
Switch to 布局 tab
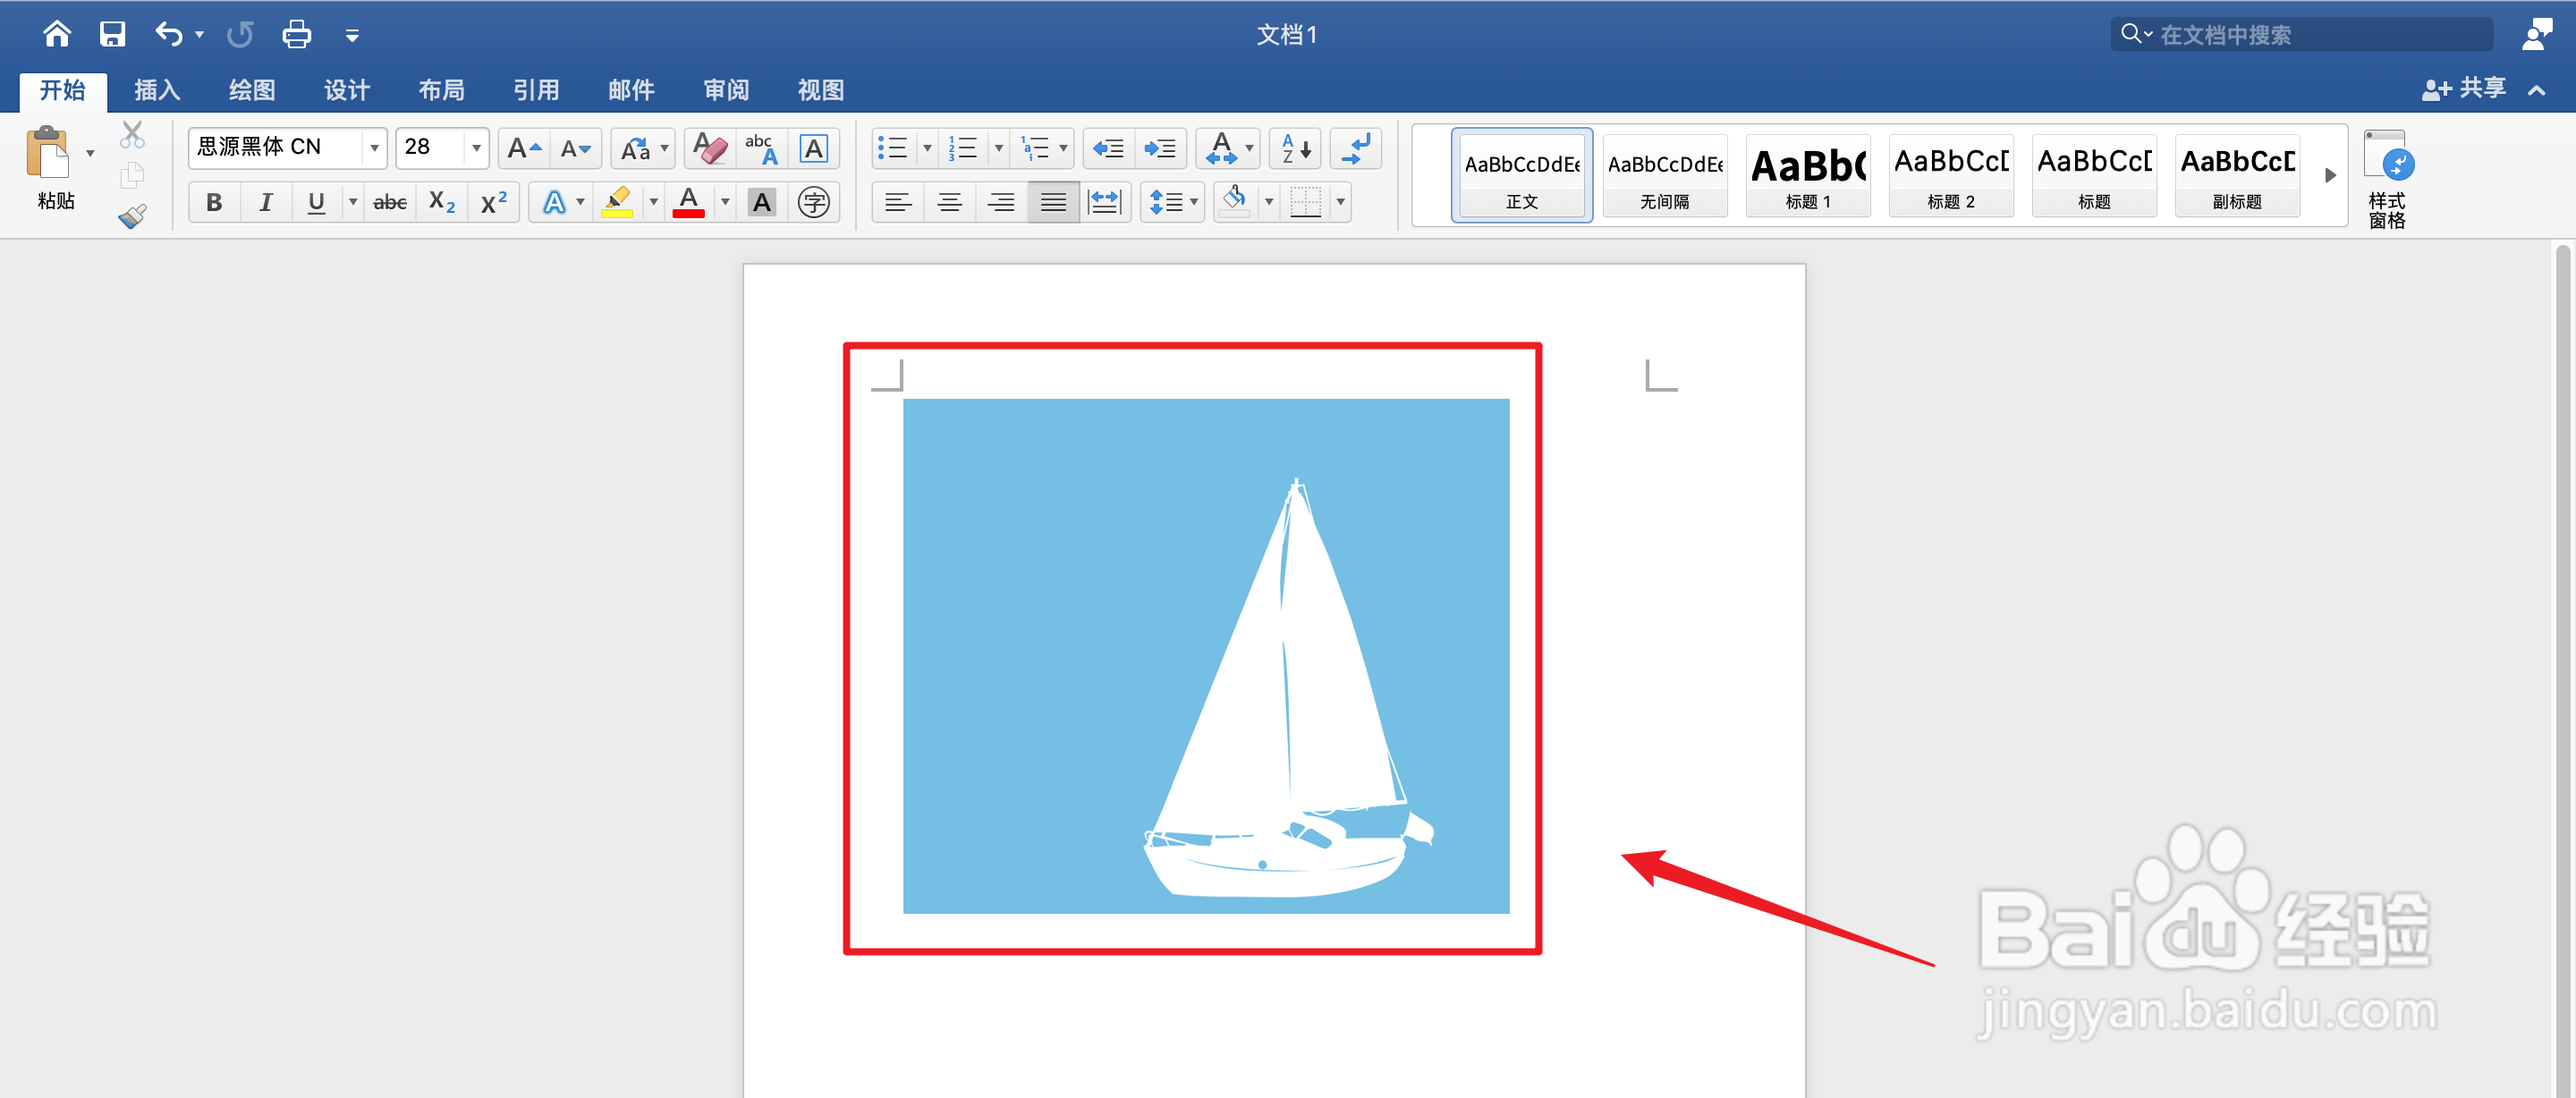click(x=441, y=90)
